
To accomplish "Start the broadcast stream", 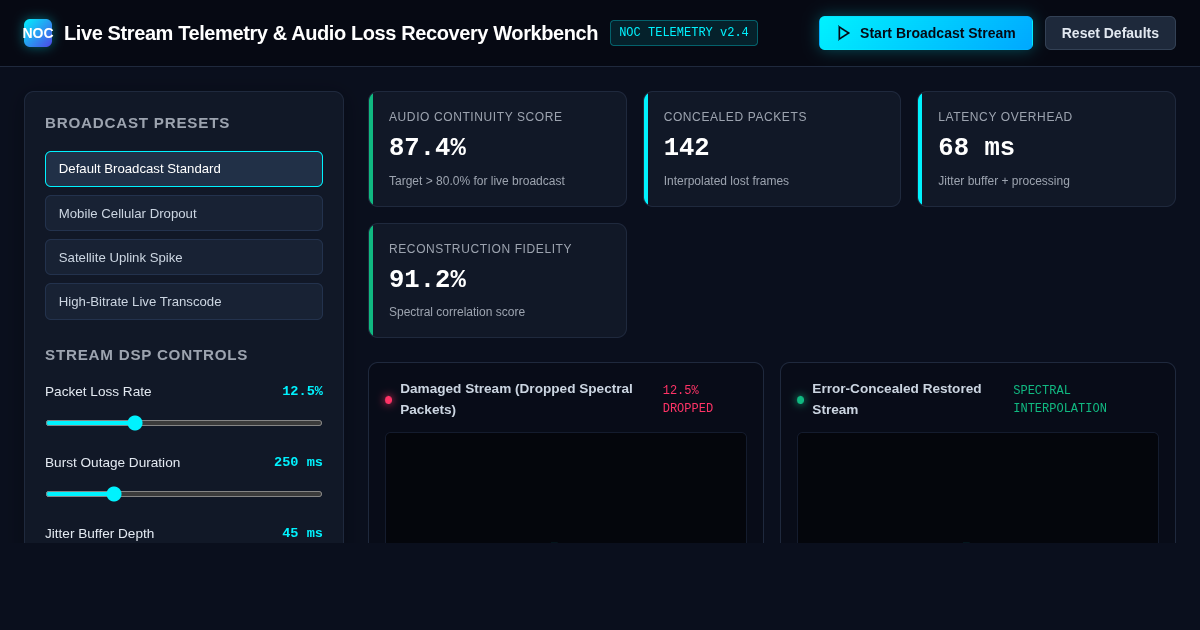I will coord(926,33).
